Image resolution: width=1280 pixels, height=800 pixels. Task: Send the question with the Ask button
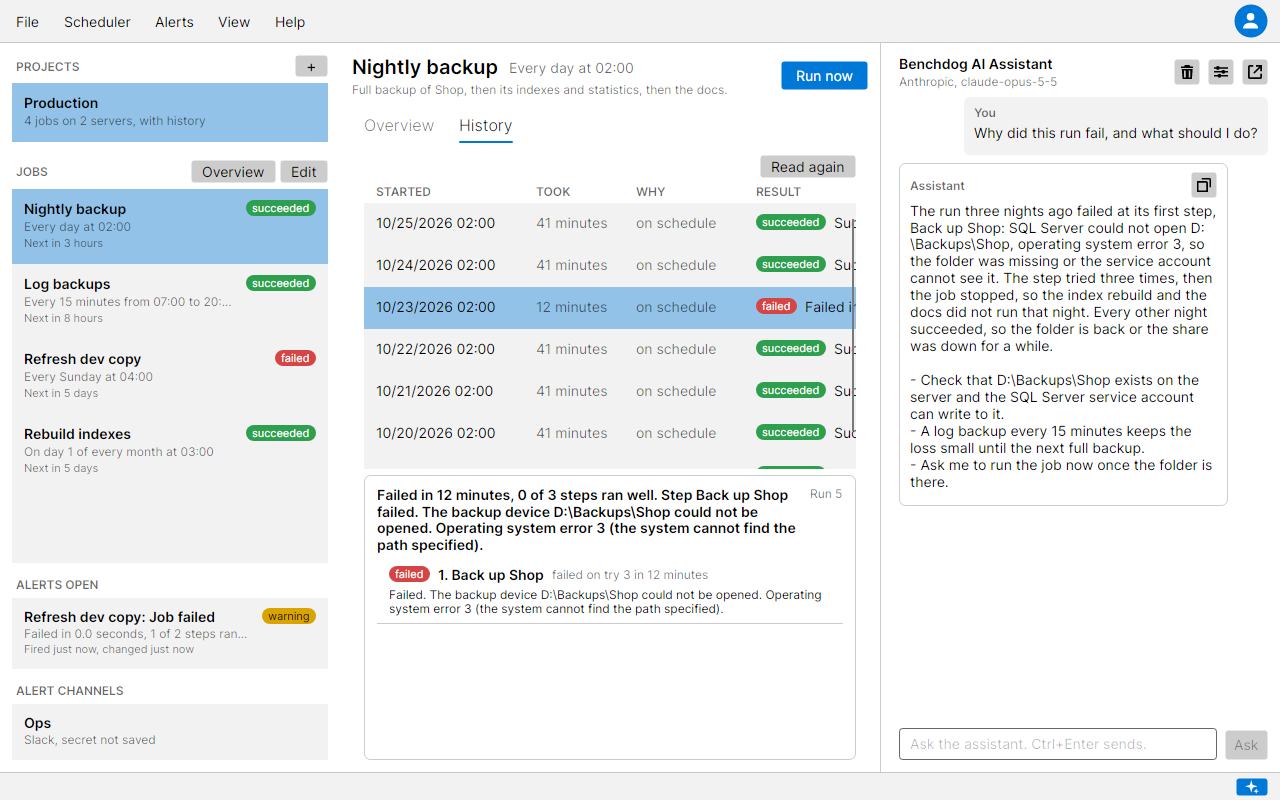(1246, 744)
